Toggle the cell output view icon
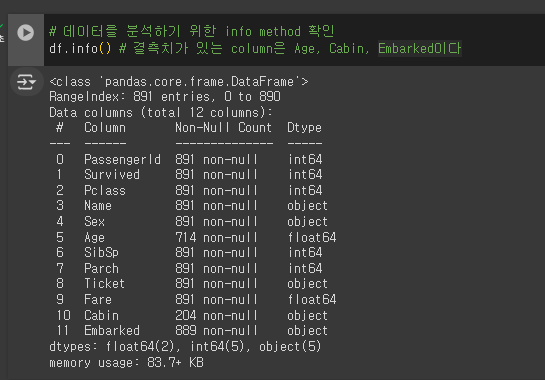 [26, 82]
